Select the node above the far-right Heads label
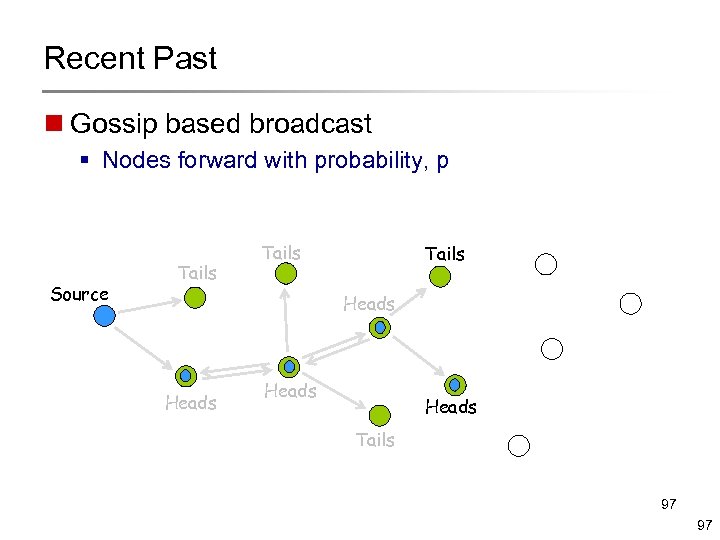Screen dimensions: 720x540 pyautogui.click(x=454, y=384)
